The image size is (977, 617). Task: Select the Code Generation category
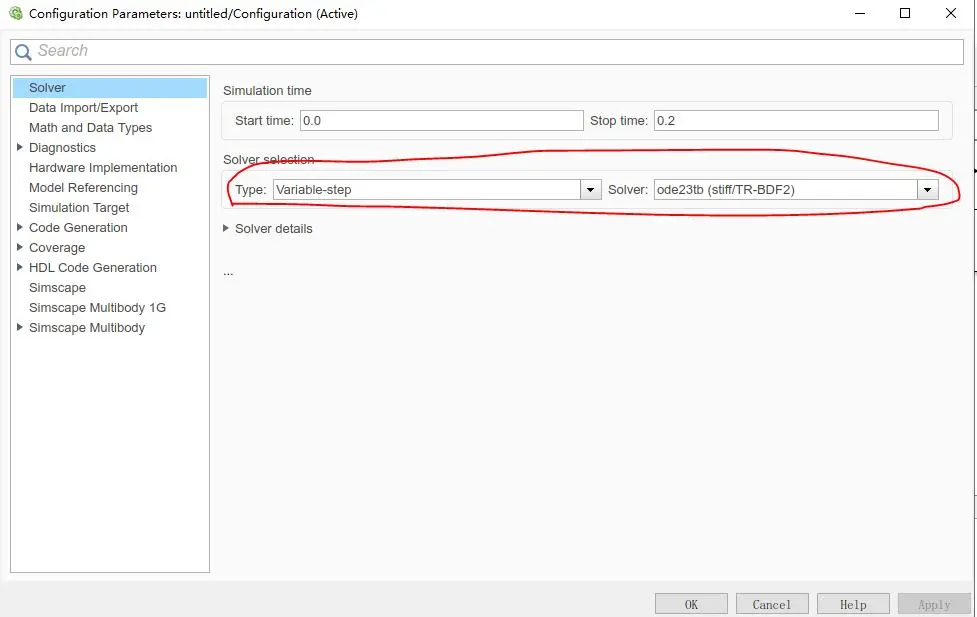tap(78, 227)
